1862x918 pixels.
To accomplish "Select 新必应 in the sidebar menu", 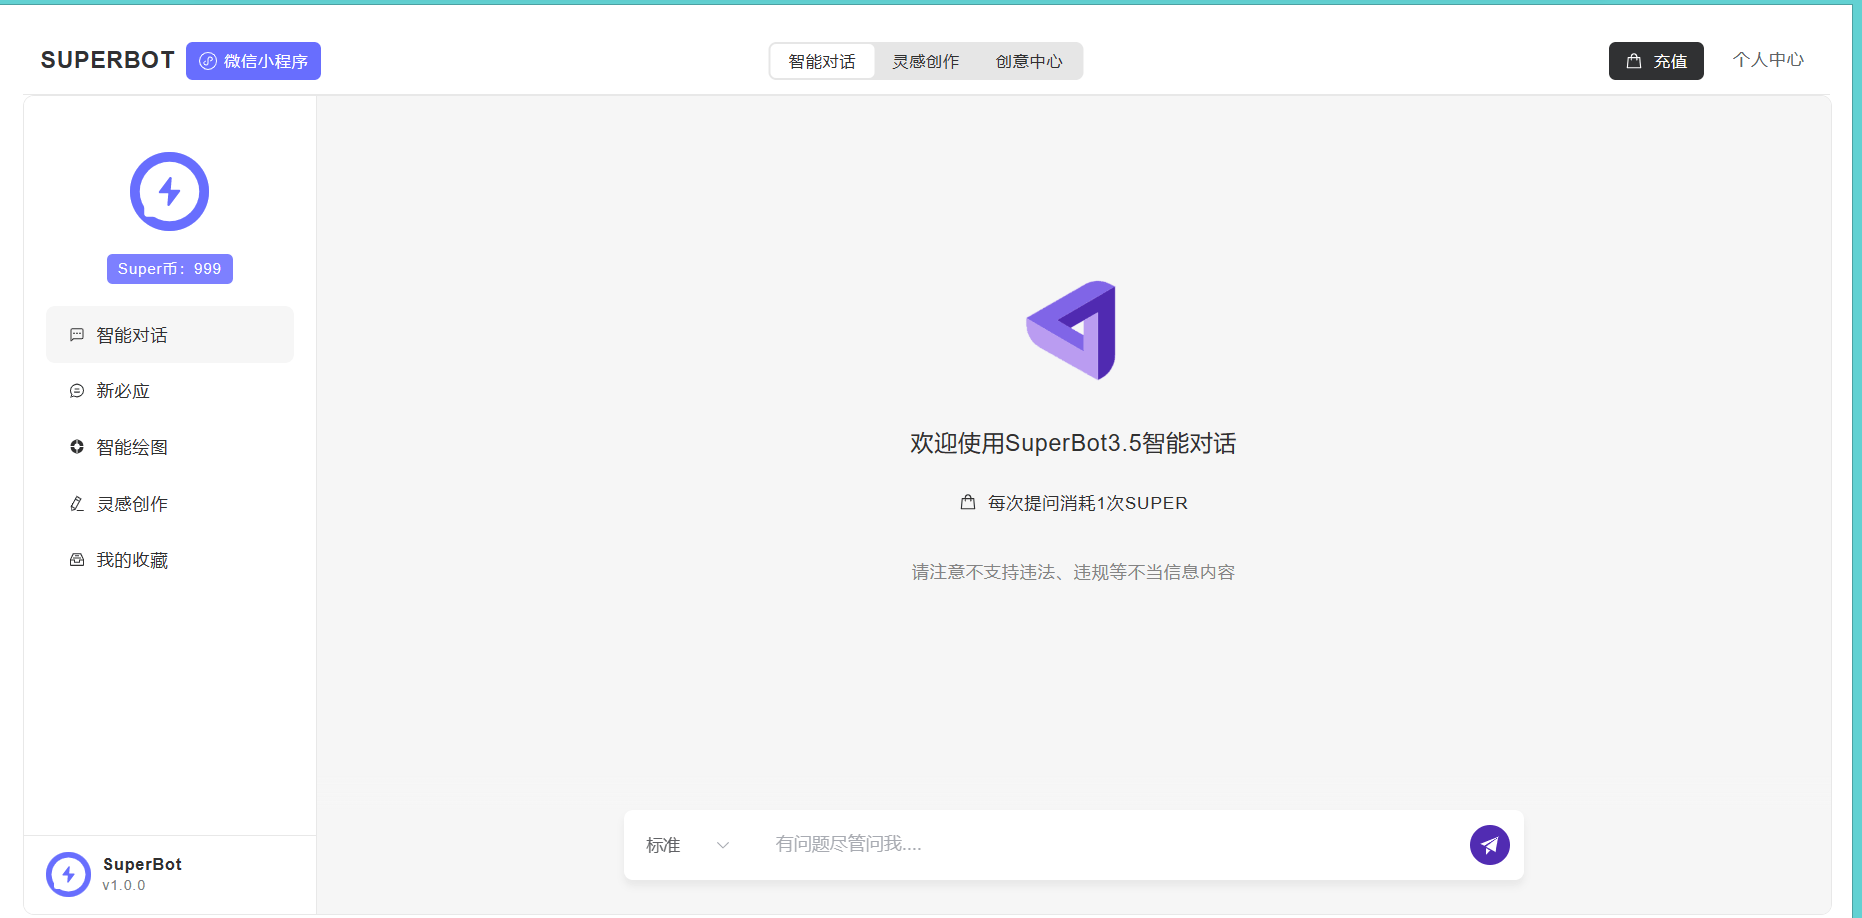I will click(170, 391).
